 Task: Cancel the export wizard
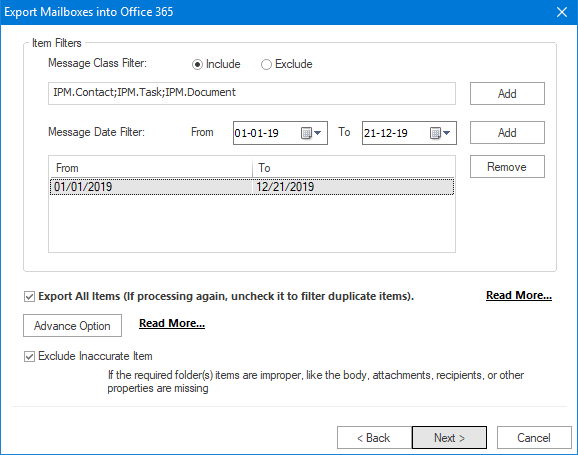tap(534, 438)
